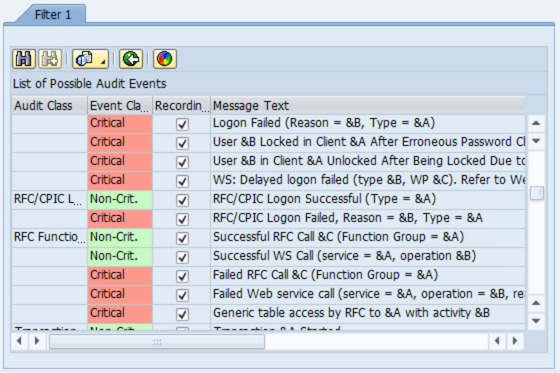Screen dimensions: 560x373
Task: Select Critical cell for Failed RFC Call row
Action: pos(120,275)
